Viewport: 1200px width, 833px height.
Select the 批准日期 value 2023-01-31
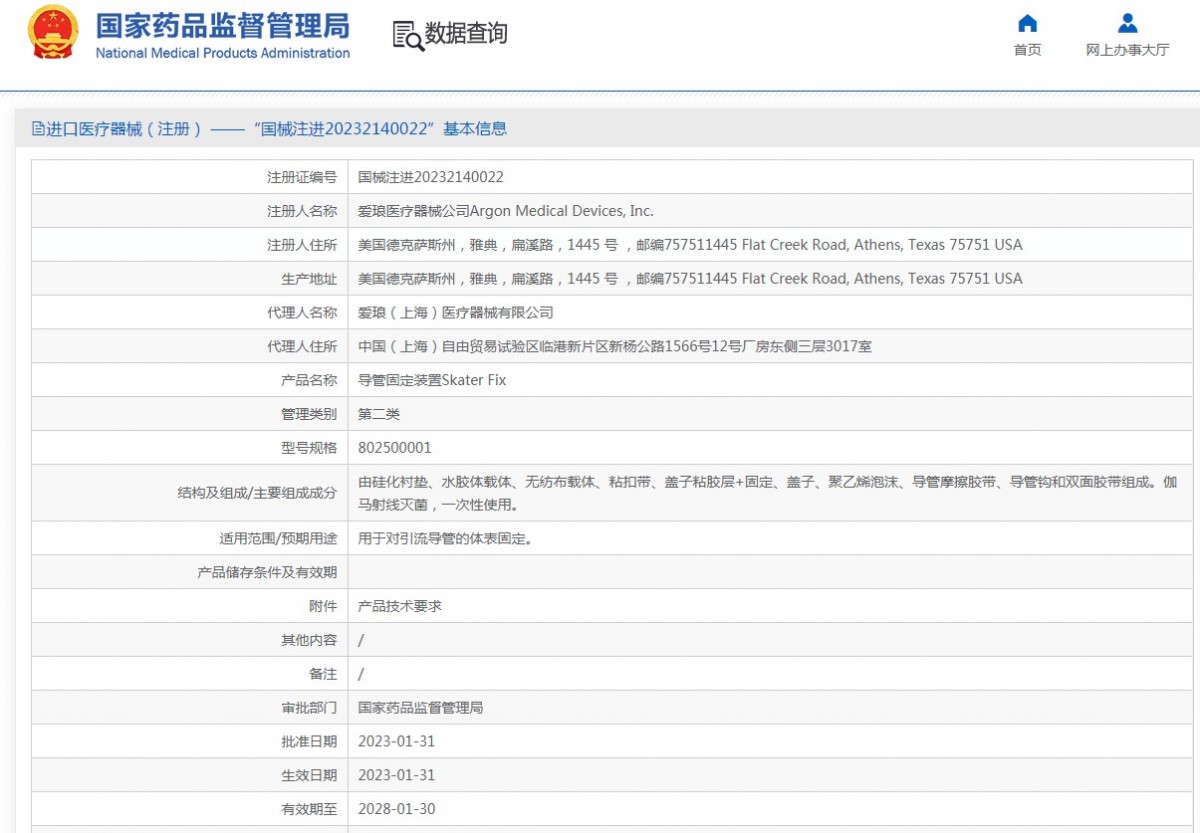coord(397,741)
